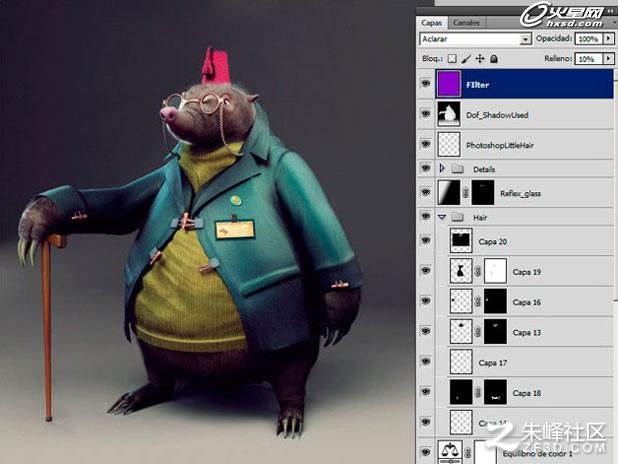Viewport: 618px width, 464px height.
Task: Collapse the Hair layer group
Action: click(x=442, y=217)
